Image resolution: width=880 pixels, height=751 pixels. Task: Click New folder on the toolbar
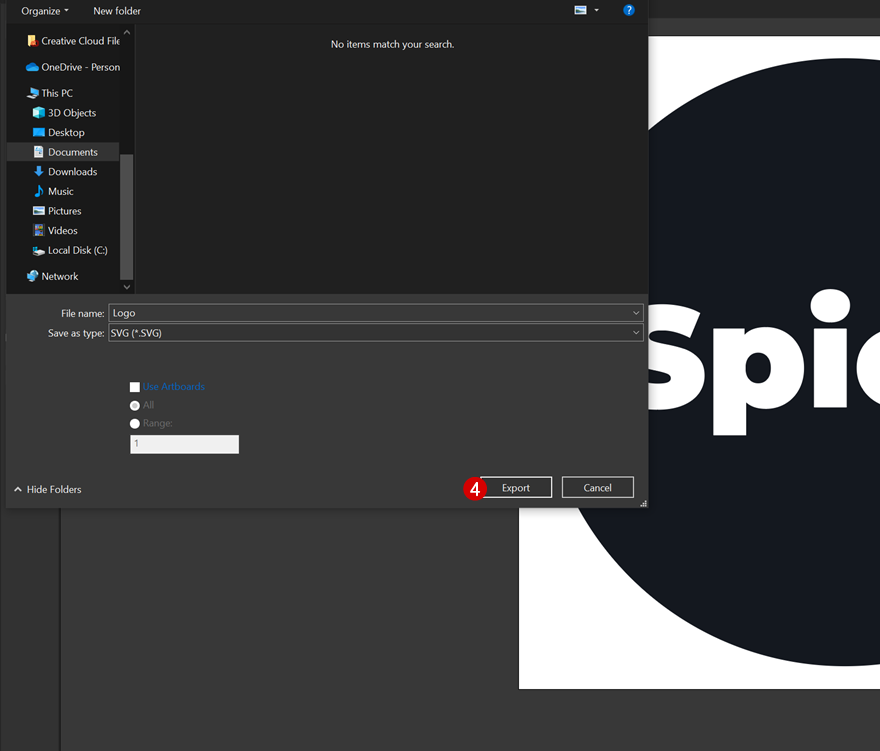(x=116, y=10)
